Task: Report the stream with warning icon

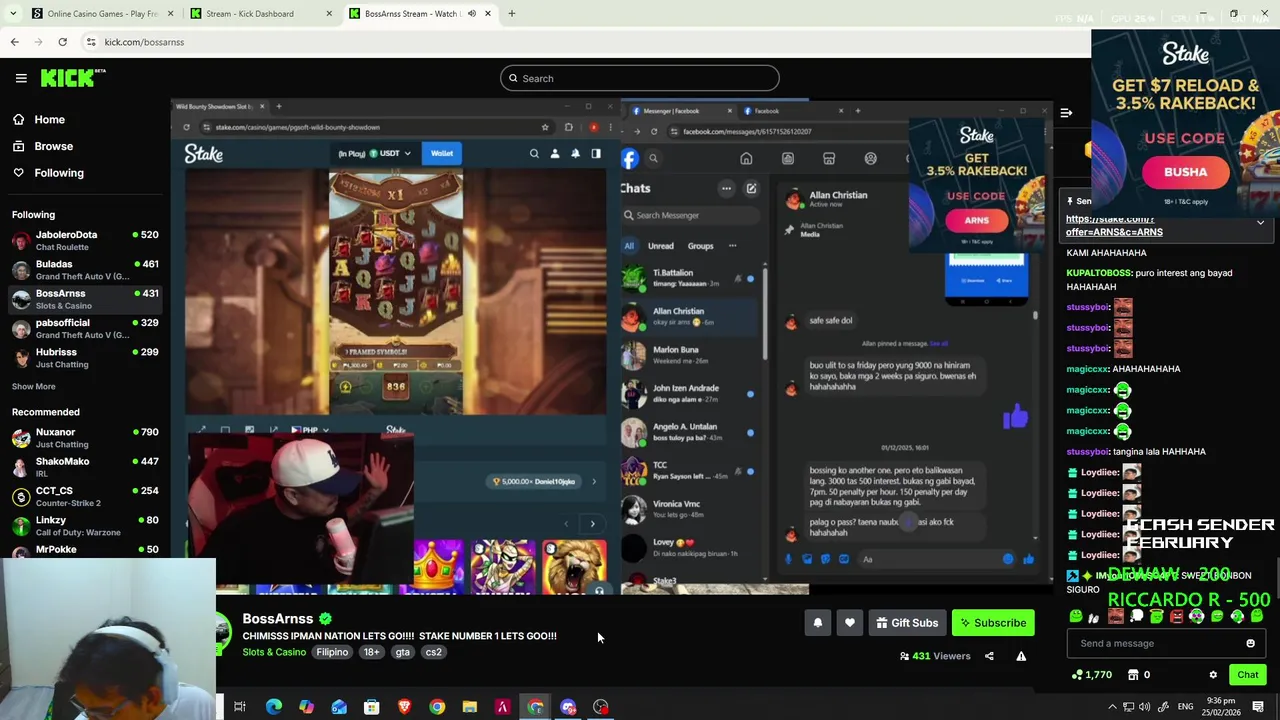Action: 1021,656
